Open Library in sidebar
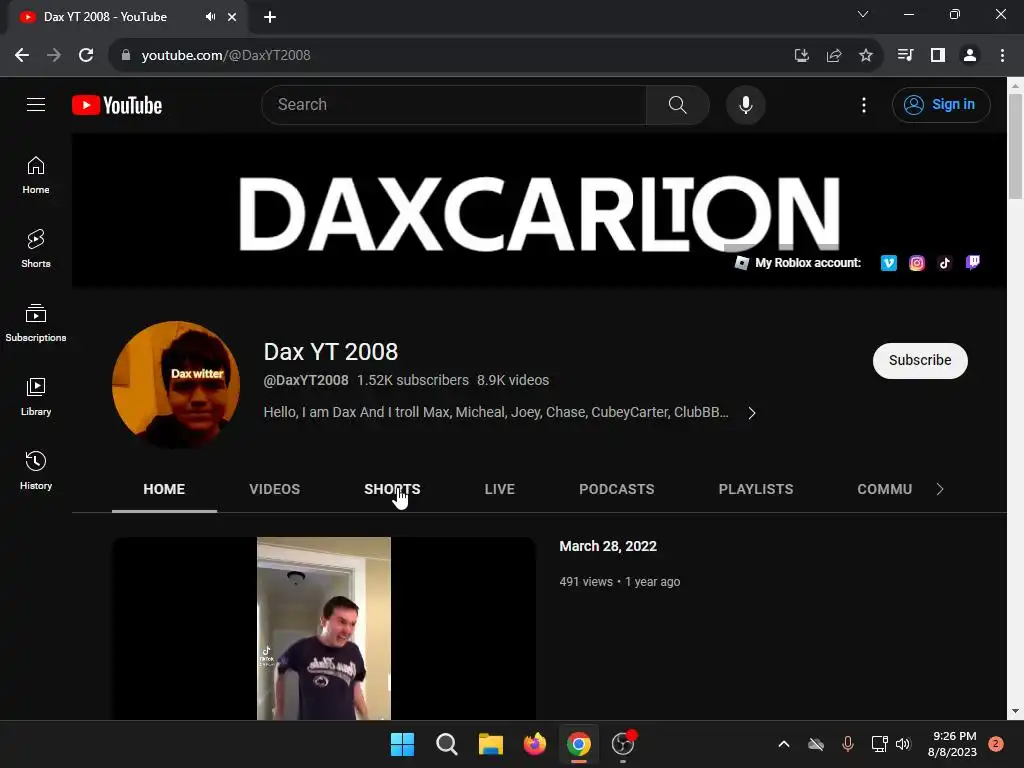Image resolution: width=1024 pixels, height=768 pixels. click(x=36, y=396)
